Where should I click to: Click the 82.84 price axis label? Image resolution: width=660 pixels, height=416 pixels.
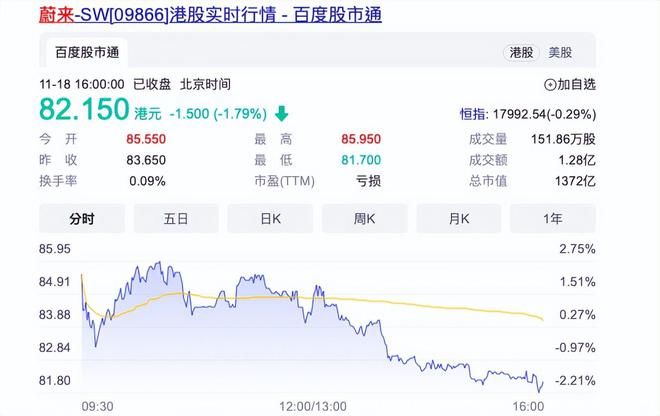tap(55, 348)
